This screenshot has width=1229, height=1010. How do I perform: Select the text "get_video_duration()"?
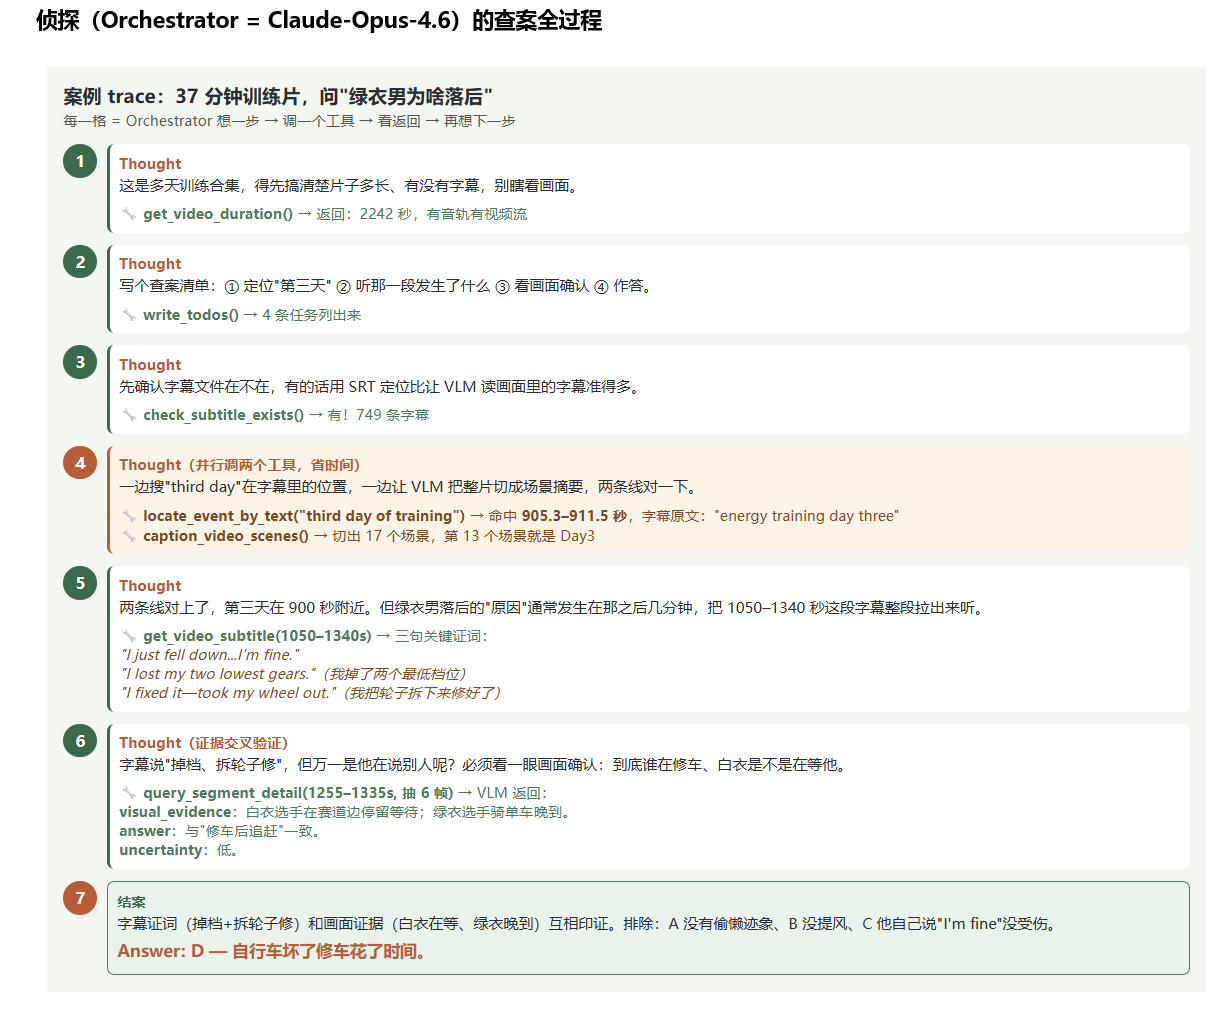pyautogui.click(x=218, y=214)
